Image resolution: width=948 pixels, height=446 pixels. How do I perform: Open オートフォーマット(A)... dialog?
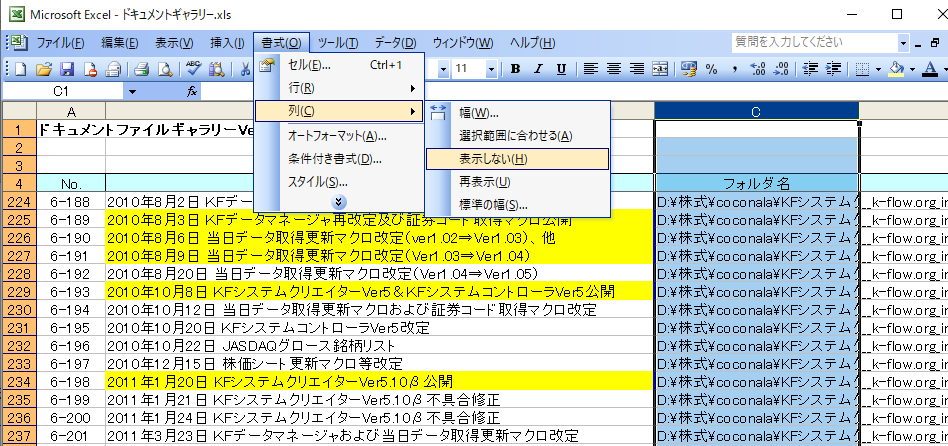[x=339, y=136]
